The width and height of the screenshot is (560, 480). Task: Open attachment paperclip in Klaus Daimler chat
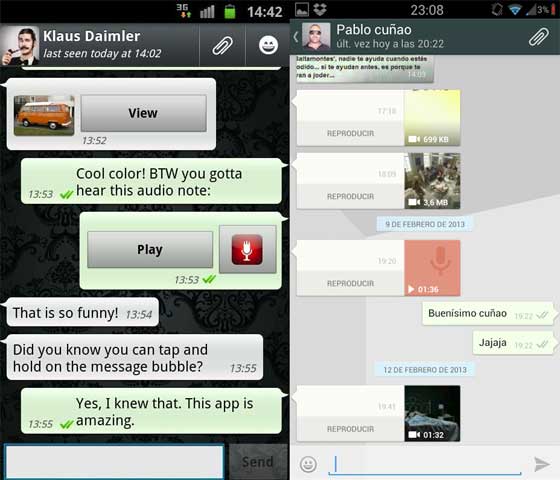pos(222,45)
